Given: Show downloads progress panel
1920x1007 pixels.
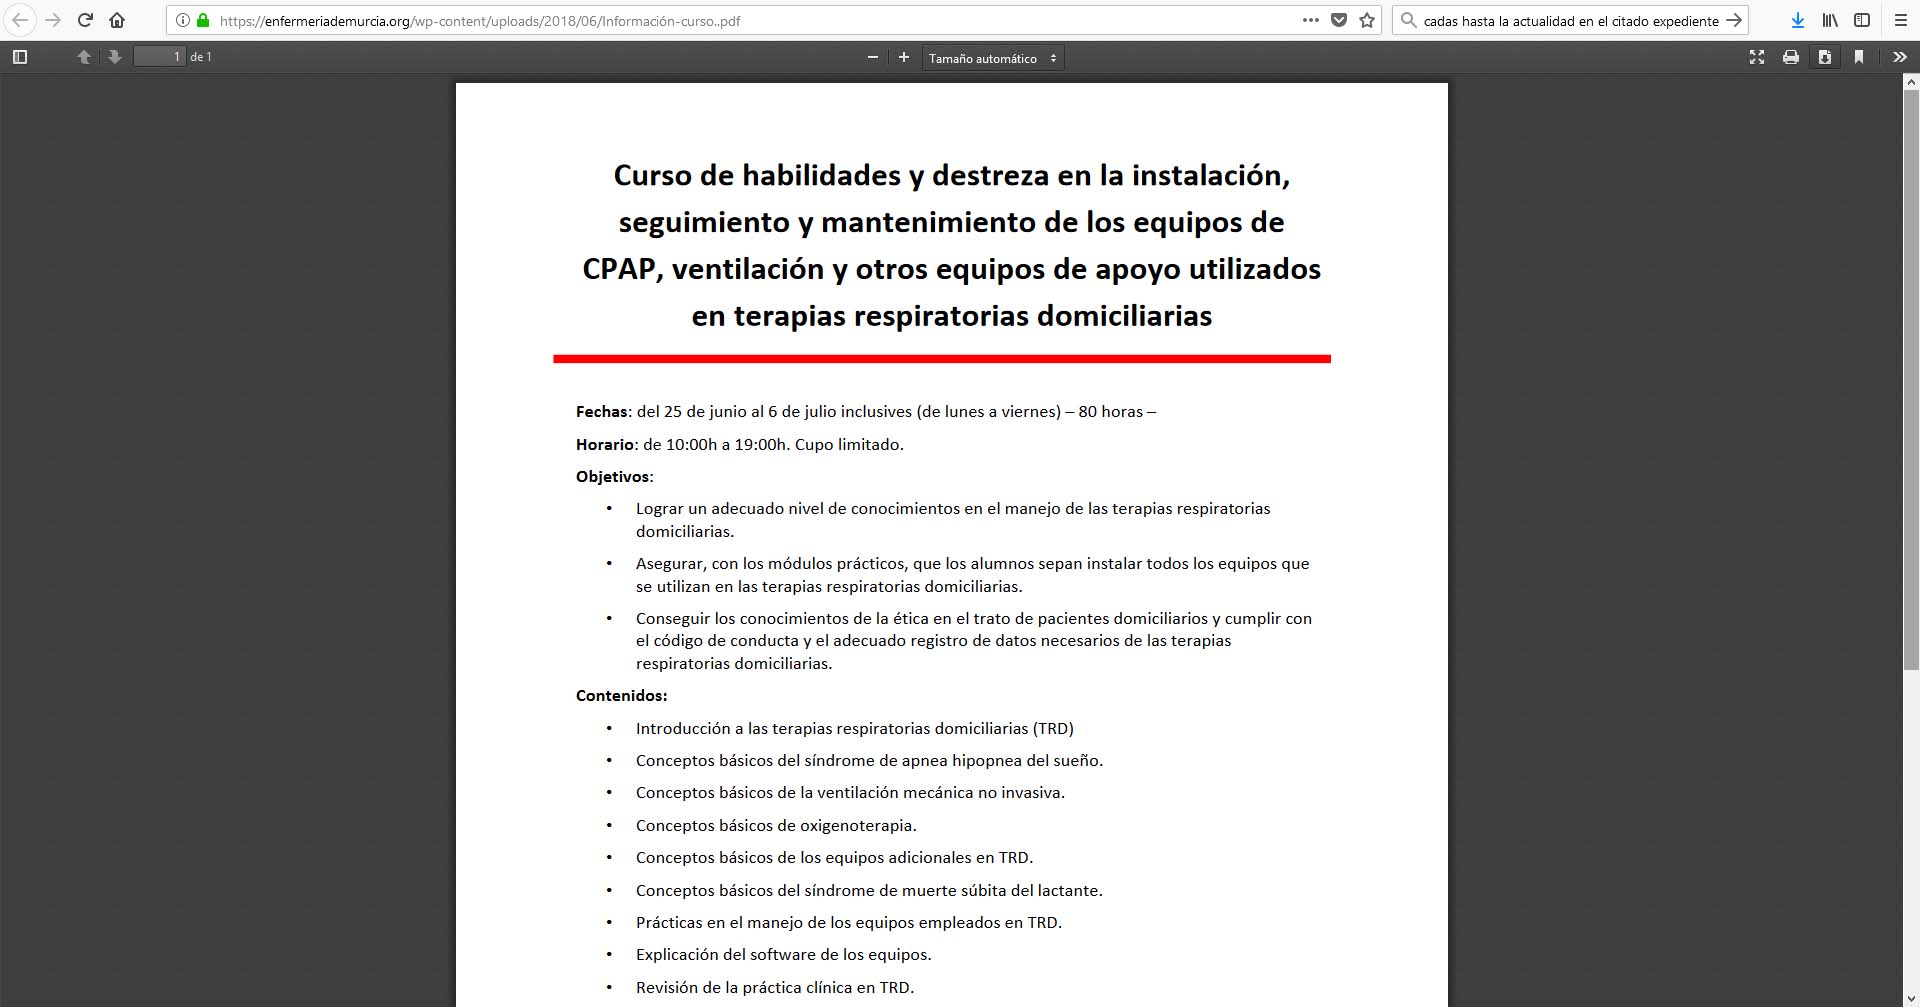Looking at the screenshot, I should 1797,20.
